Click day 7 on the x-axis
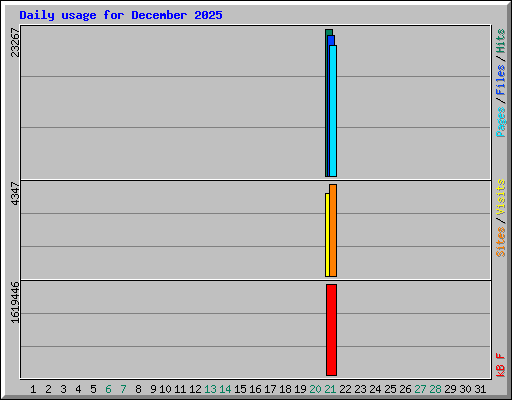 123,389
